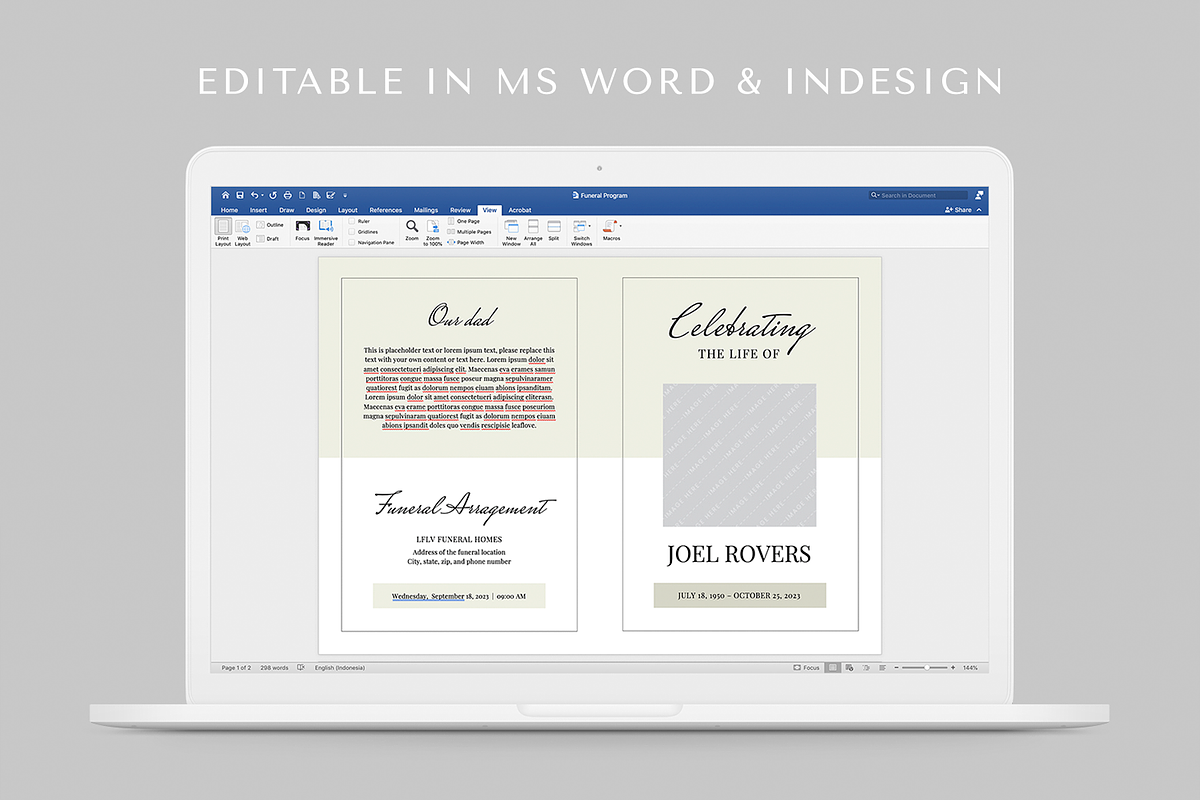Open the comments icon at top right
The height and width of the screenshot is (800, 1200).
tap(979, 195)
